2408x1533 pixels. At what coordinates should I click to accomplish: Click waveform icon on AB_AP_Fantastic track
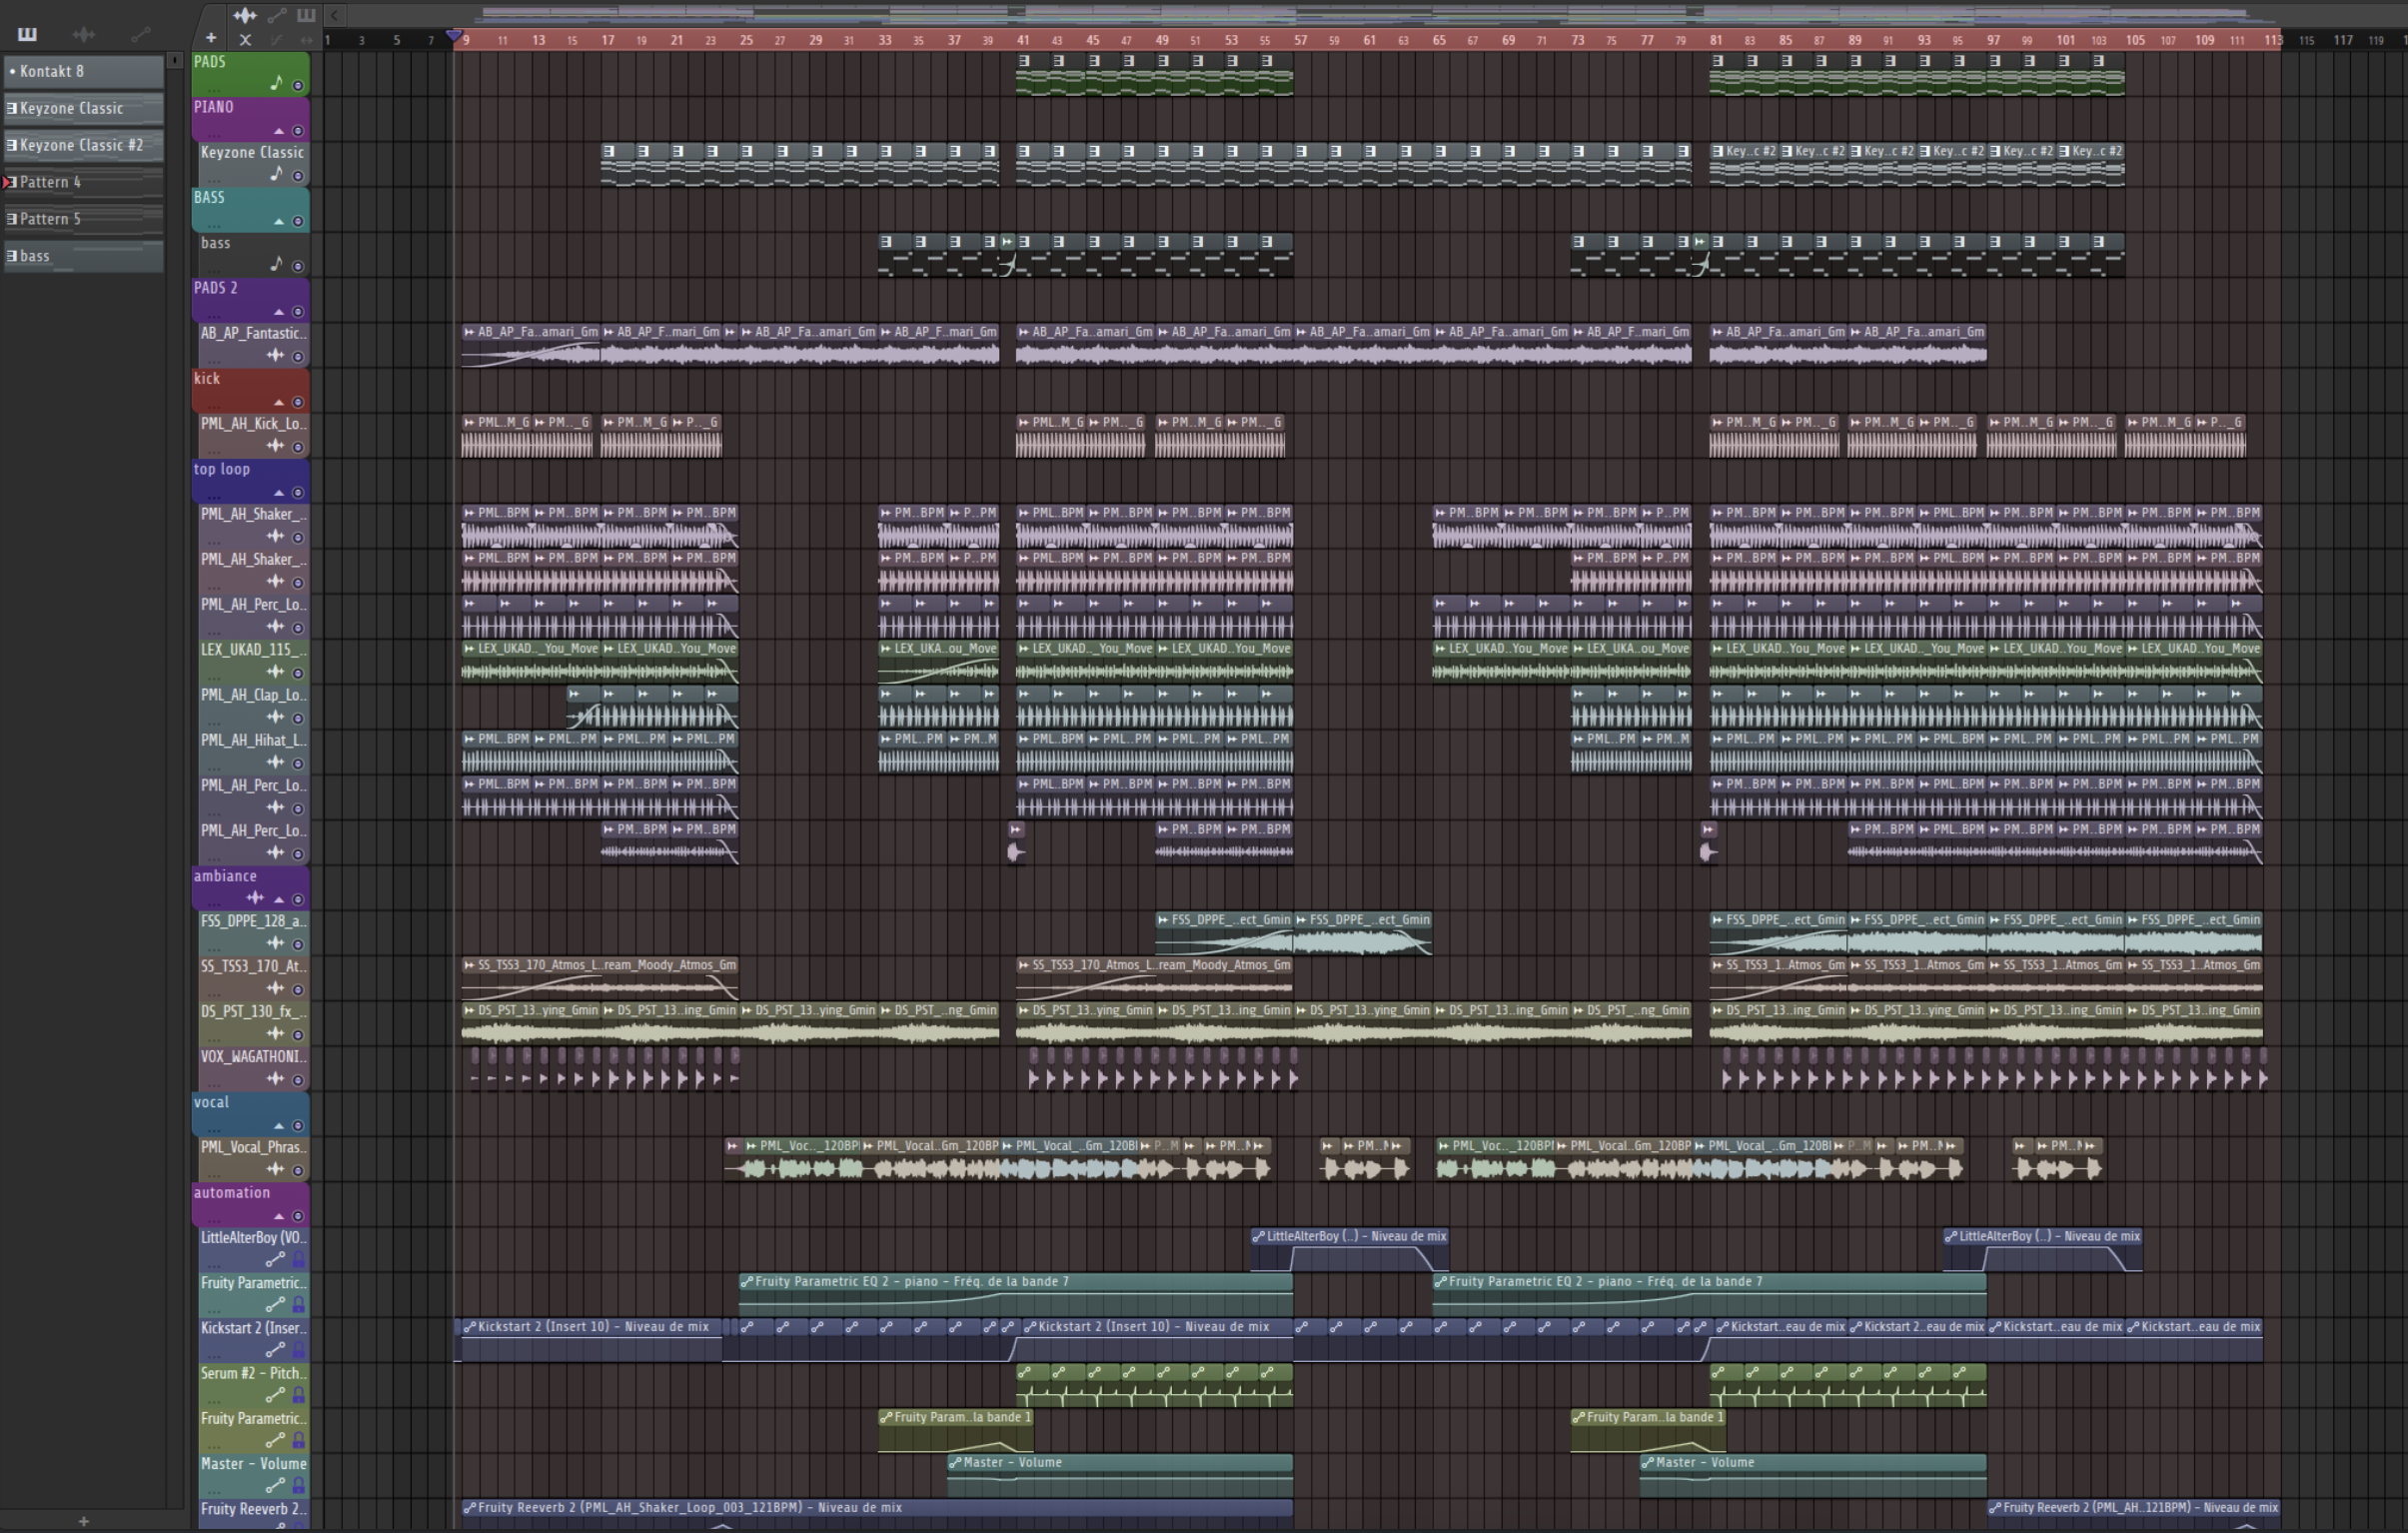[x=275, y=355]
